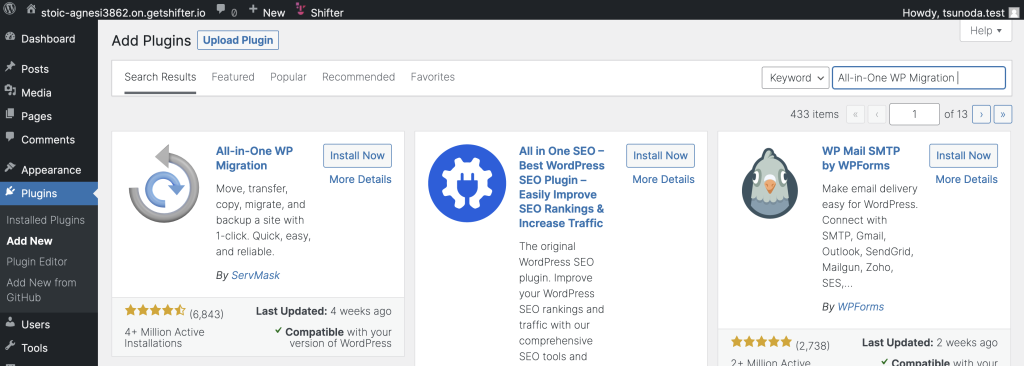Click the Upload Plugin button
The image size is (1024, 366).
coord(238,41)
